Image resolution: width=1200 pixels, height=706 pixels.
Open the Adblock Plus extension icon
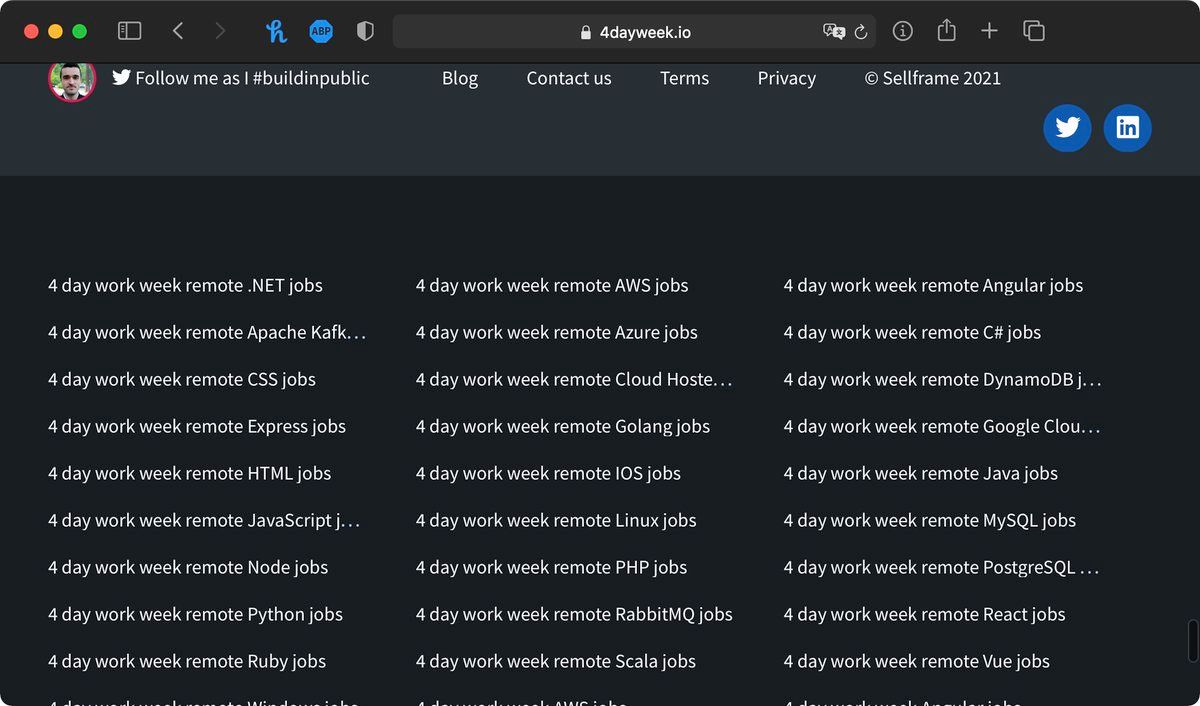point(321,31)
